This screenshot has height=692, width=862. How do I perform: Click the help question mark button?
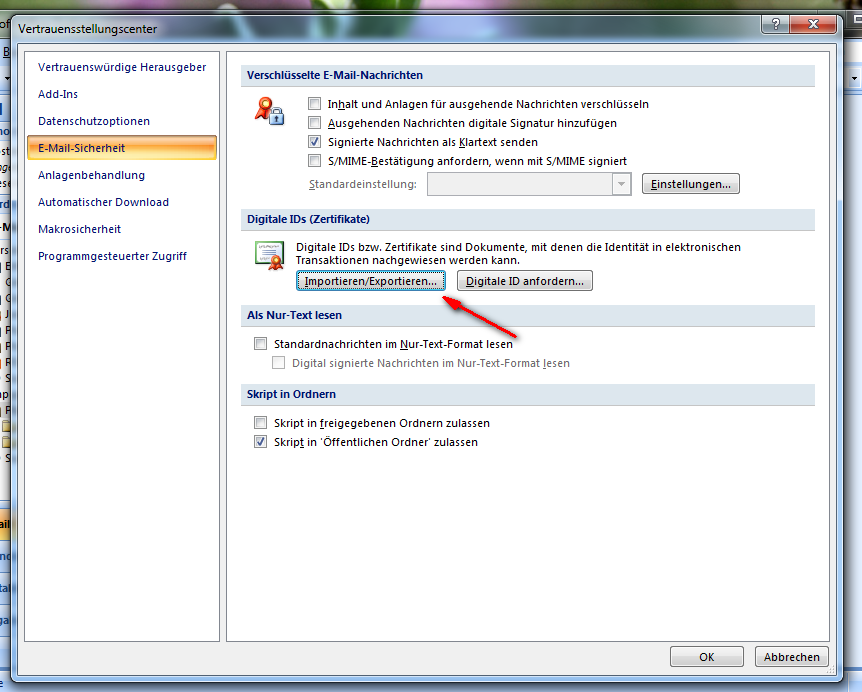776,24
